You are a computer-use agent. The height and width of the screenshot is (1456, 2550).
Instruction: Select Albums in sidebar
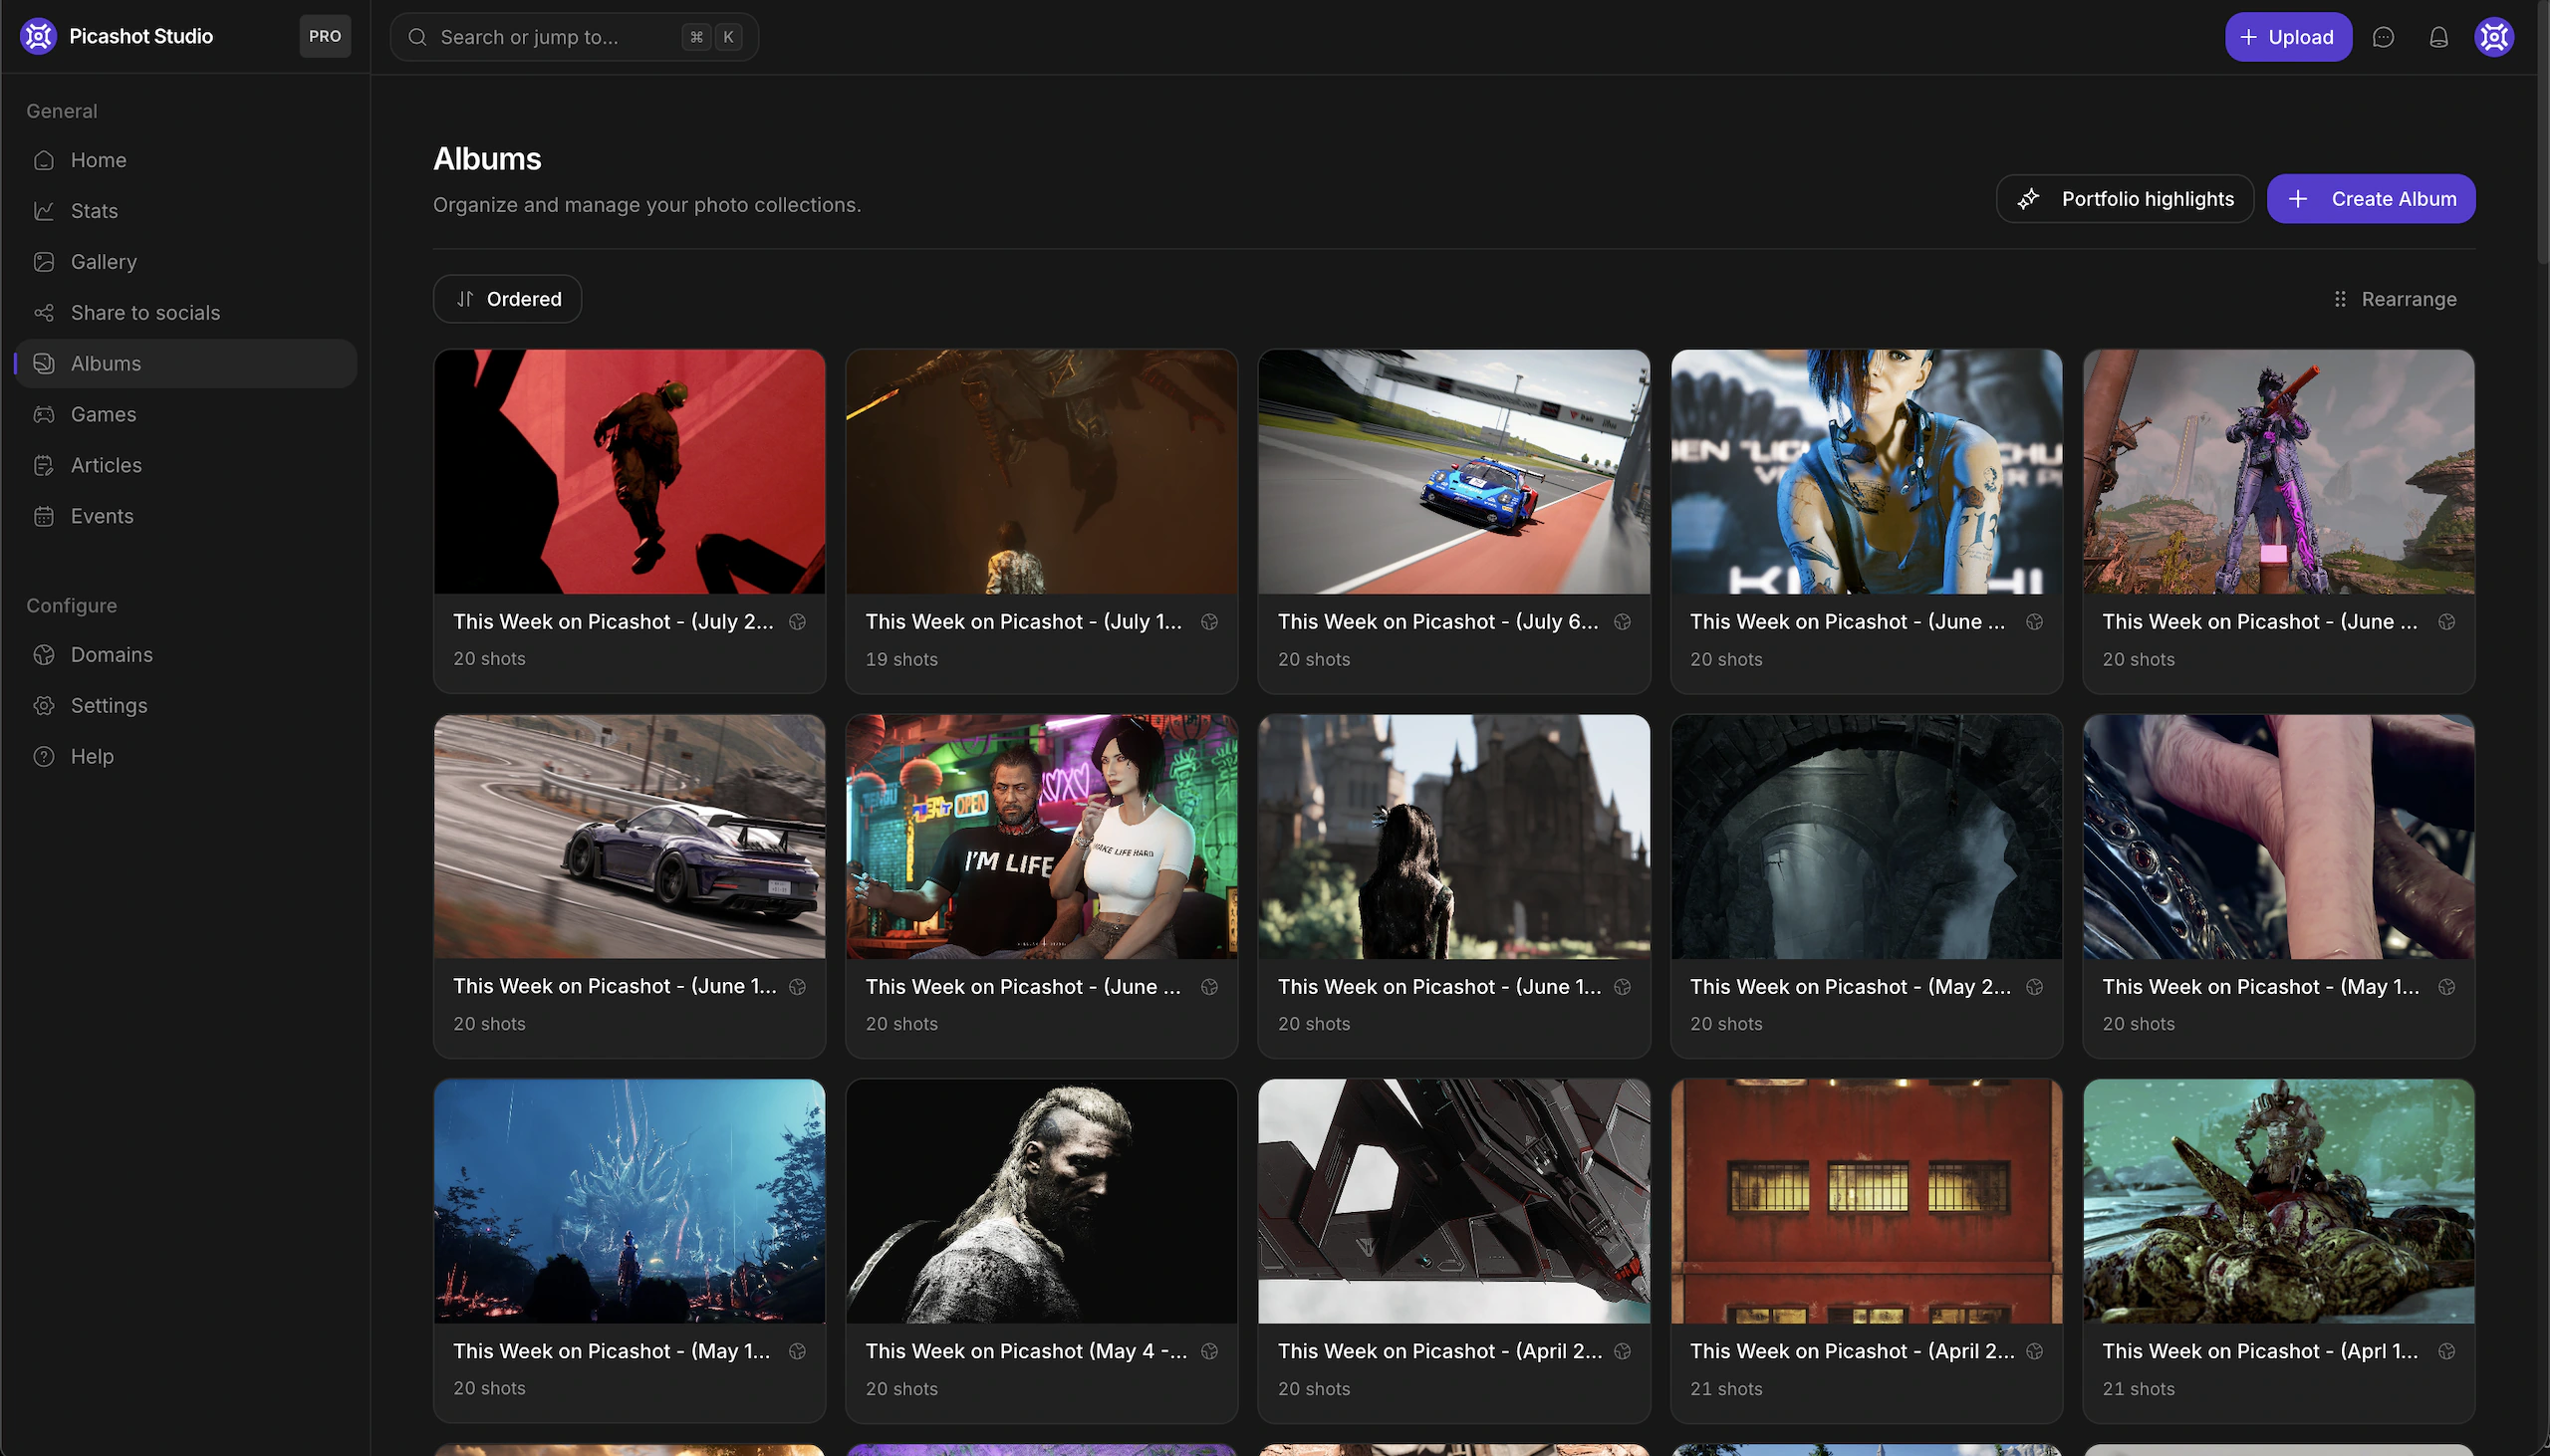(x=186, y=364)
